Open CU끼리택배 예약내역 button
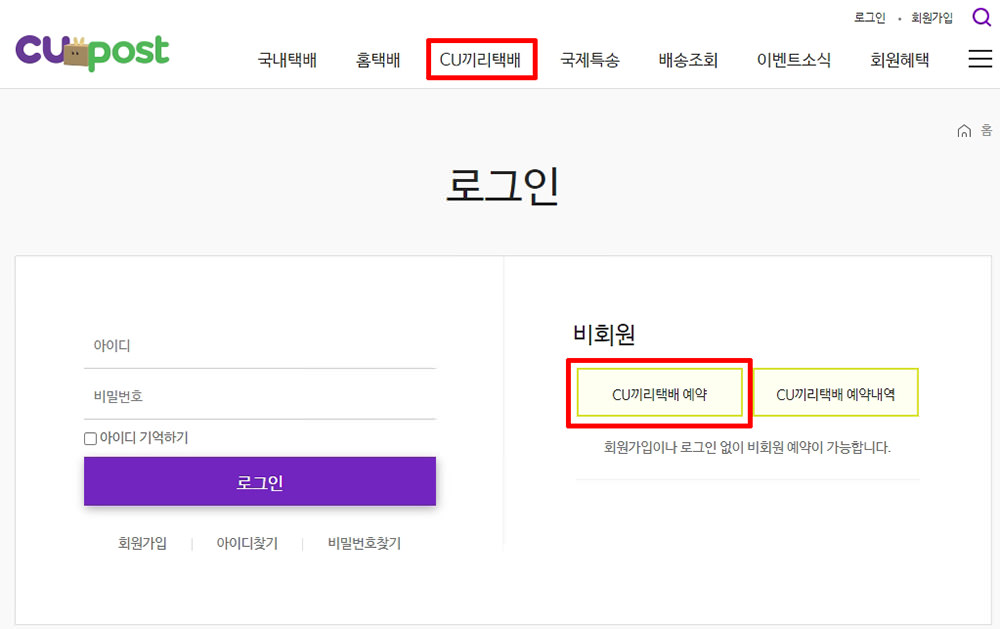1000x629 pixels. tap(835, 392)
